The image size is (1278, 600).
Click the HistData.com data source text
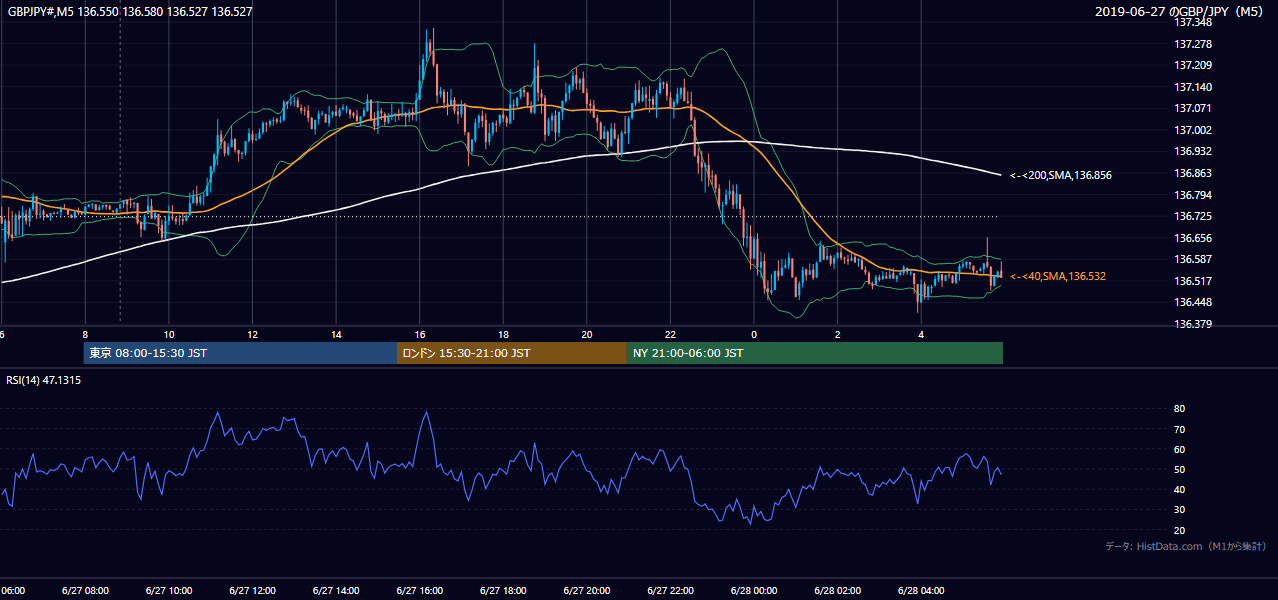1187,546
